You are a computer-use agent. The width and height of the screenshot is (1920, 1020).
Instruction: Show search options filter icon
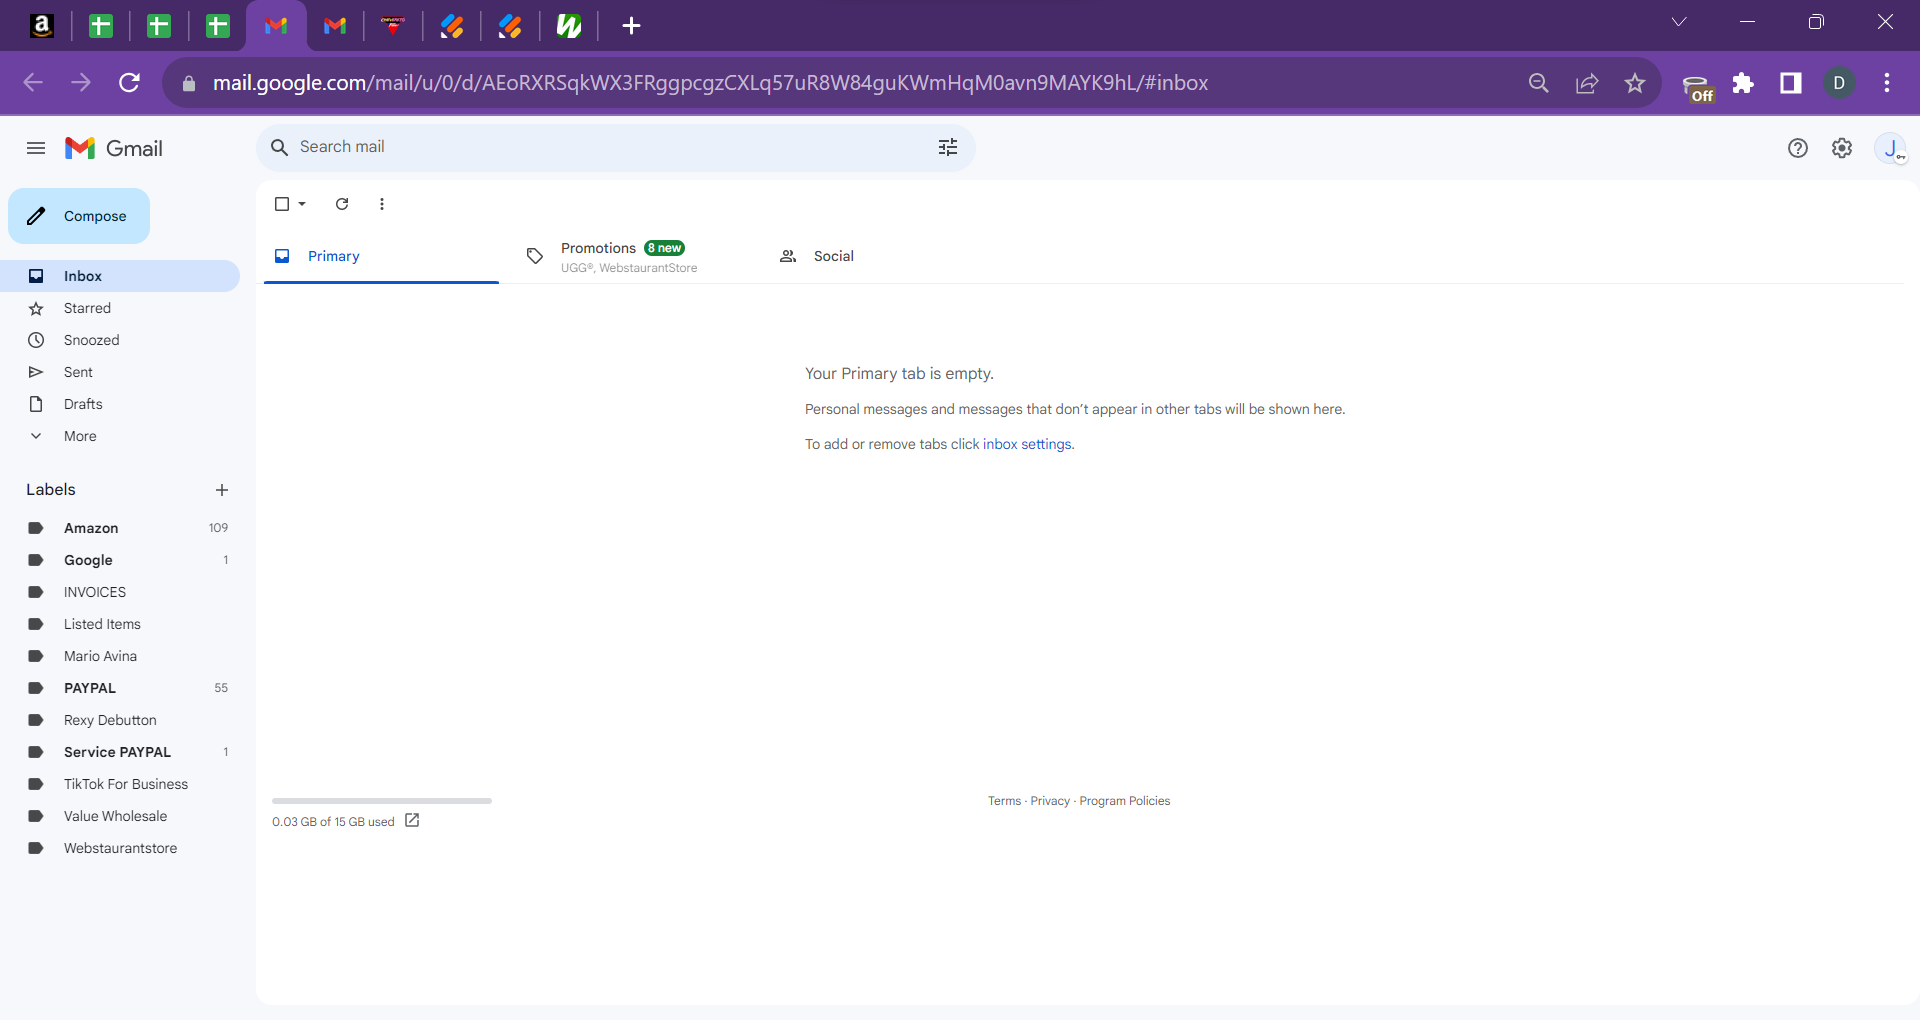tap(948, 147)
